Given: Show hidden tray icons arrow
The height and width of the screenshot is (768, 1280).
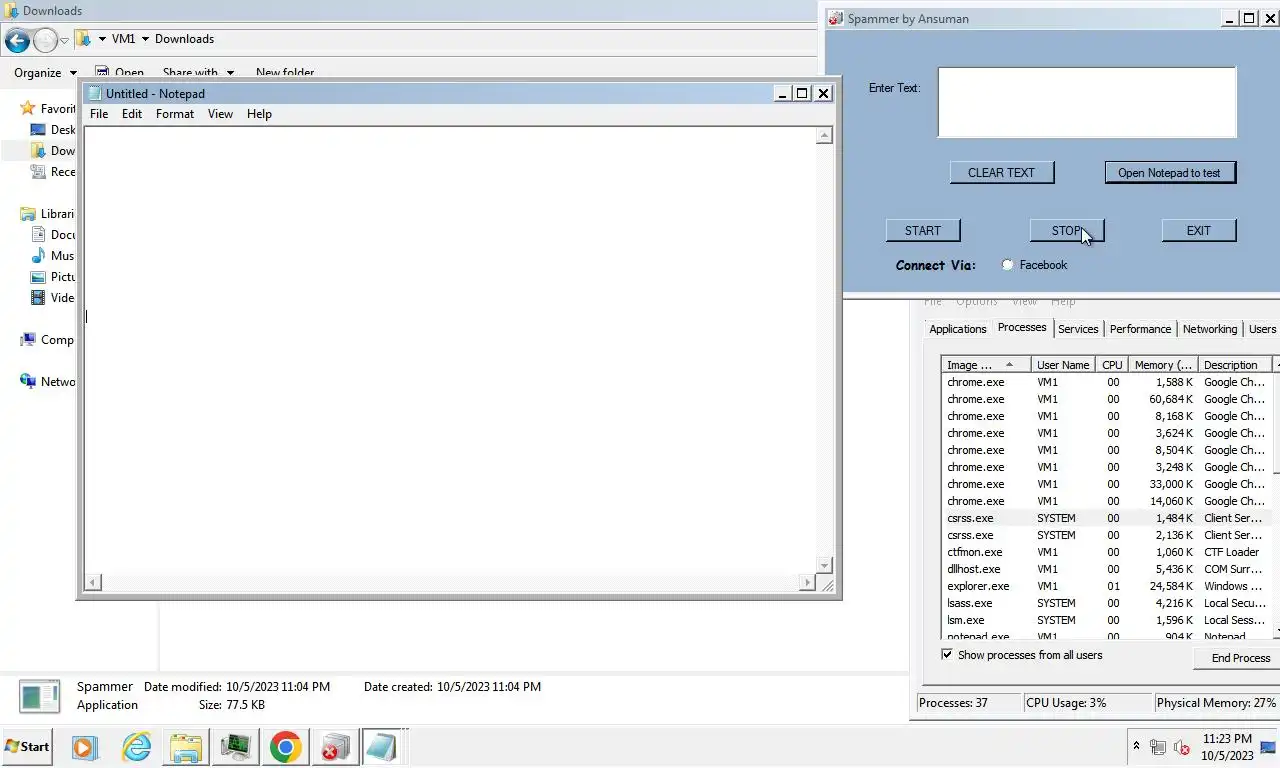Looking at the screenshot, I should click(x=1136, y=747).
